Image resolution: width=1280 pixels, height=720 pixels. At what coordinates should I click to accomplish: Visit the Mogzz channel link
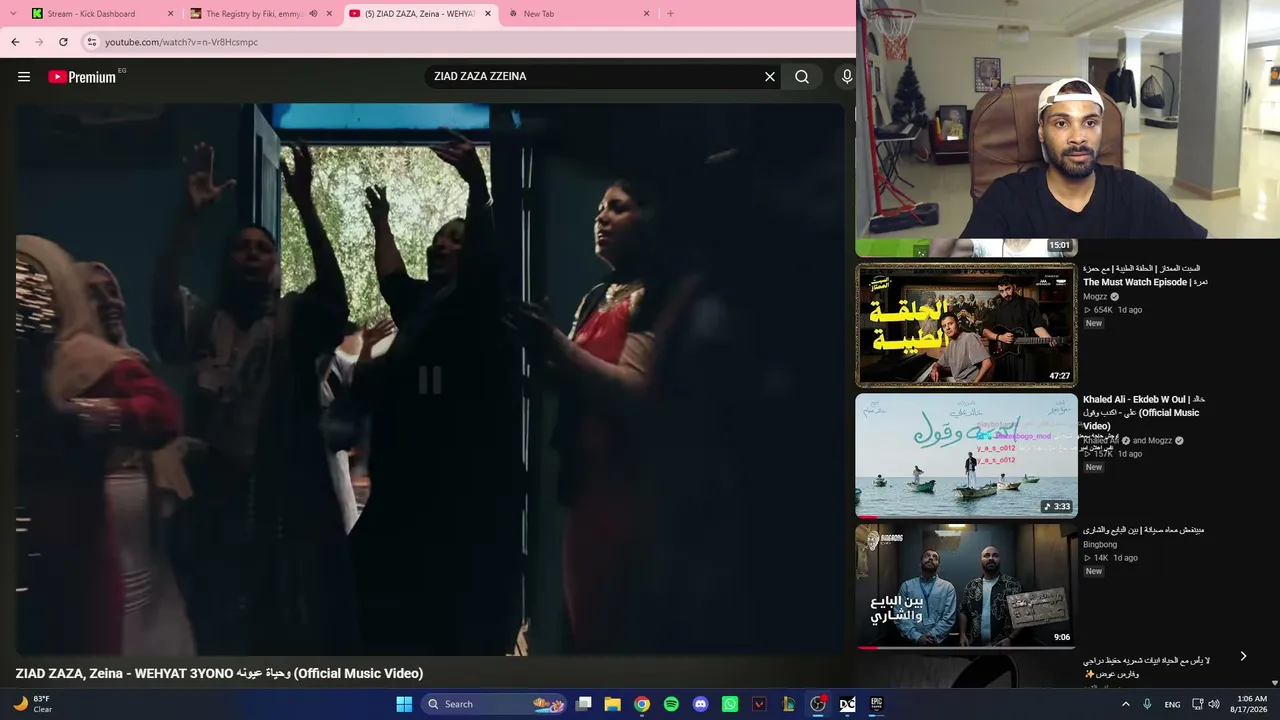click(1095, 297)
